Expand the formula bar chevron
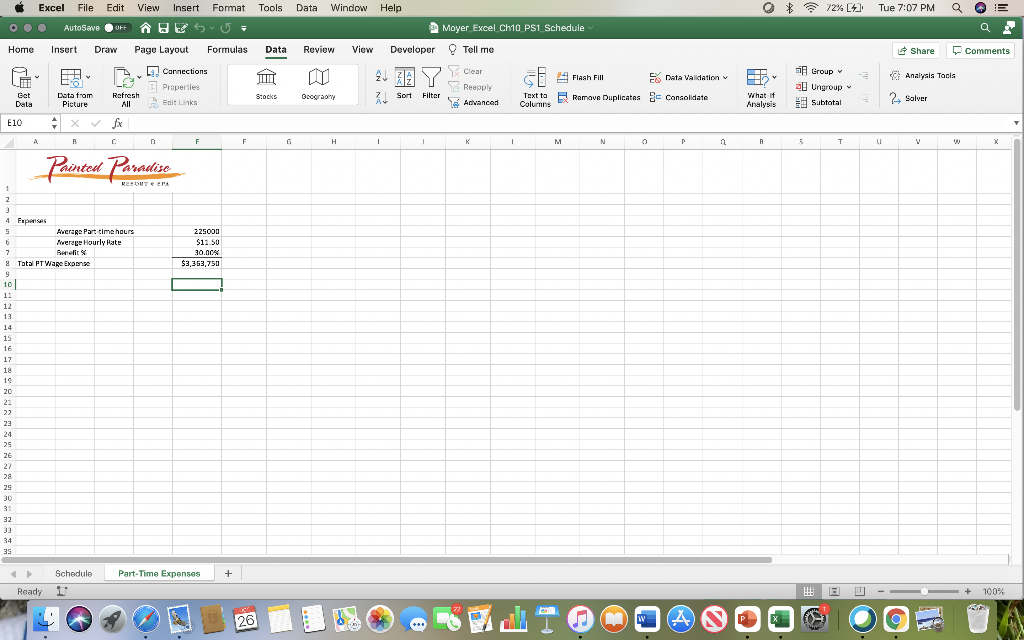The width and height of the screenshot is (1024, 640). [x=1016, y=123]
